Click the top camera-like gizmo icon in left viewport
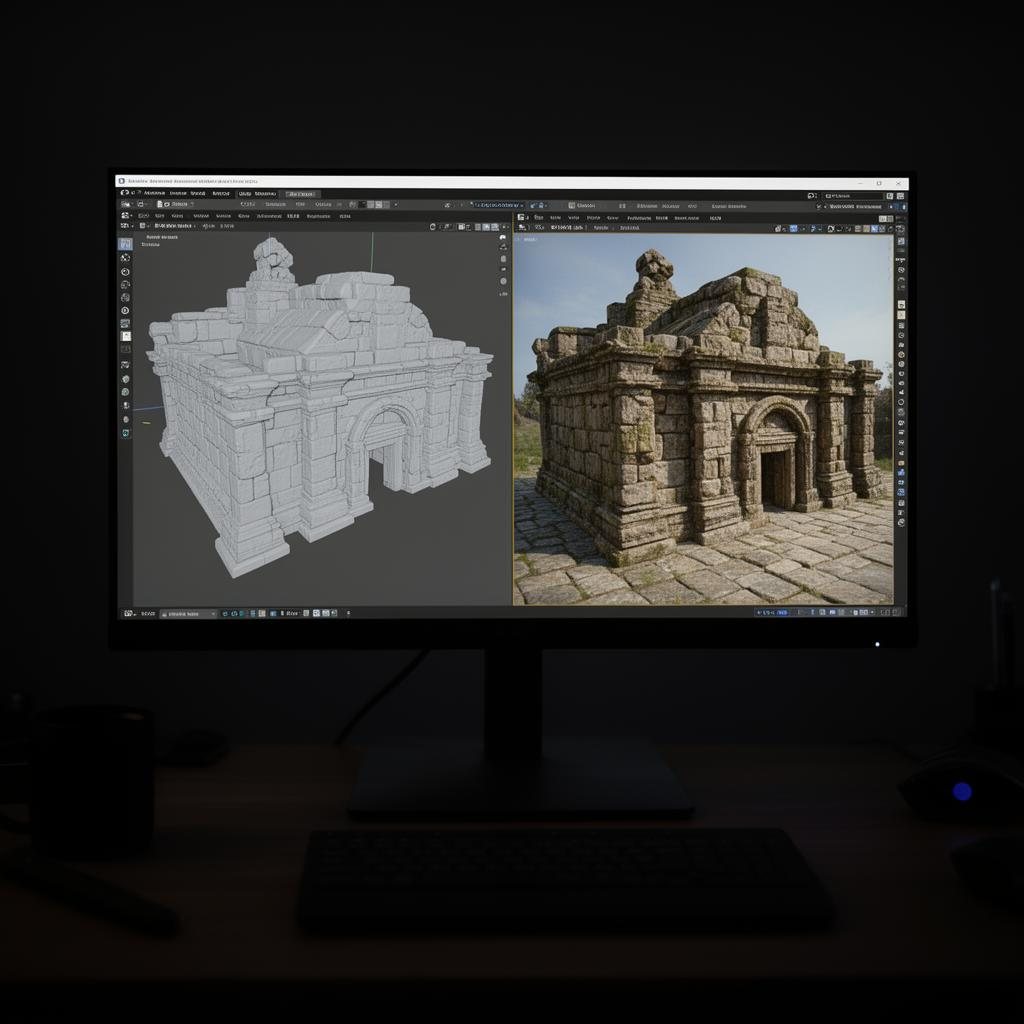The image size is (1024, 1024). [503, 237]
